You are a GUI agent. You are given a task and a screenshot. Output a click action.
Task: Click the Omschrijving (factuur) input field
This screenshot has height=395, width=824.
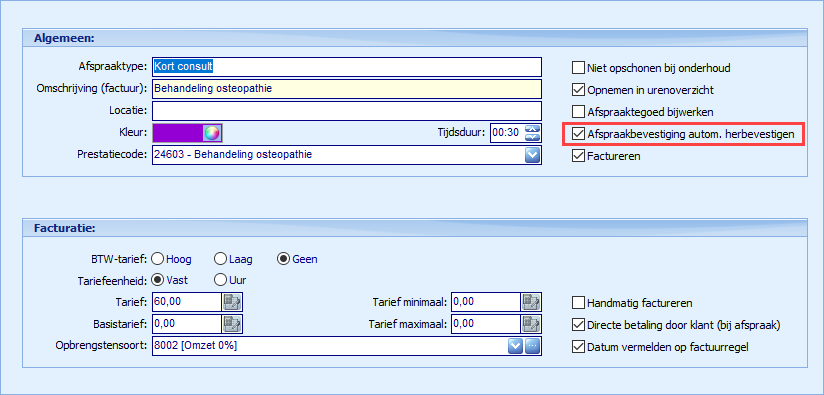(347, 89)
